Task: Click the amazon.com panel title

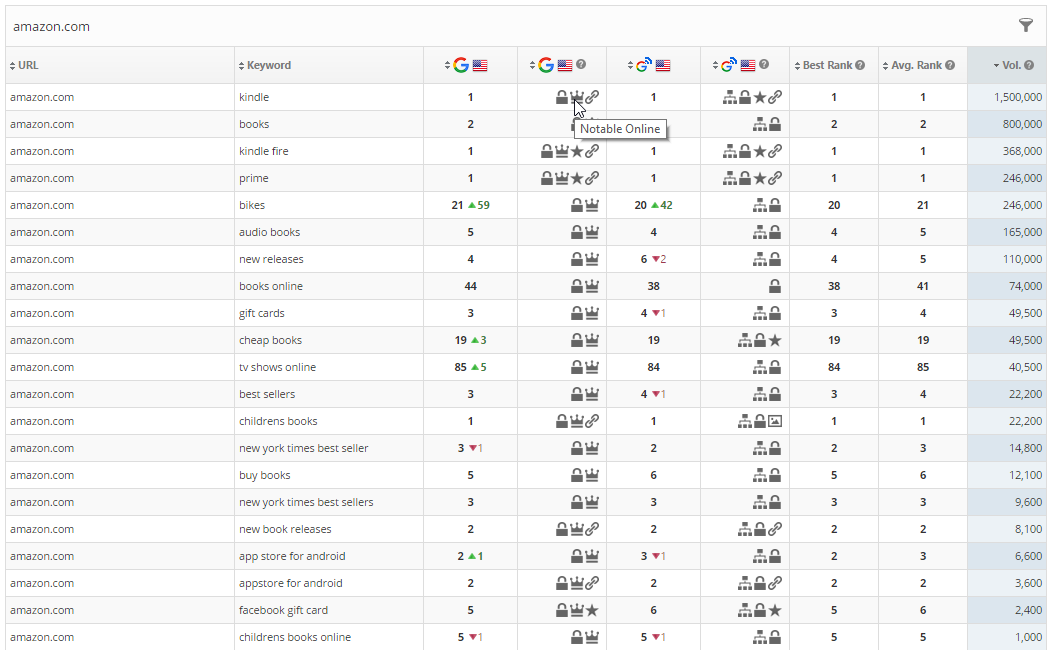Action: [52, 27]
